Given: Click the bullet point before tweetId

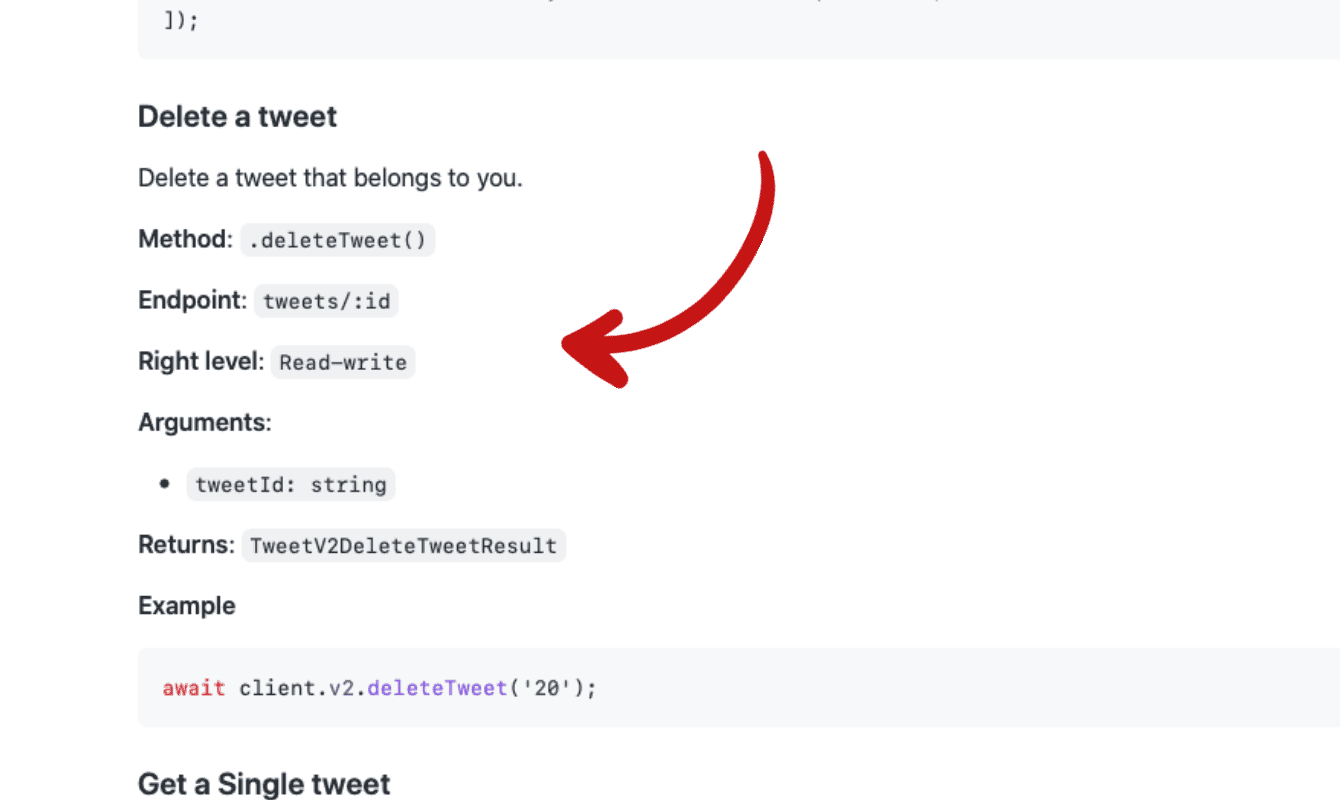Looking at the screenshot, I should tap(164, 485).
